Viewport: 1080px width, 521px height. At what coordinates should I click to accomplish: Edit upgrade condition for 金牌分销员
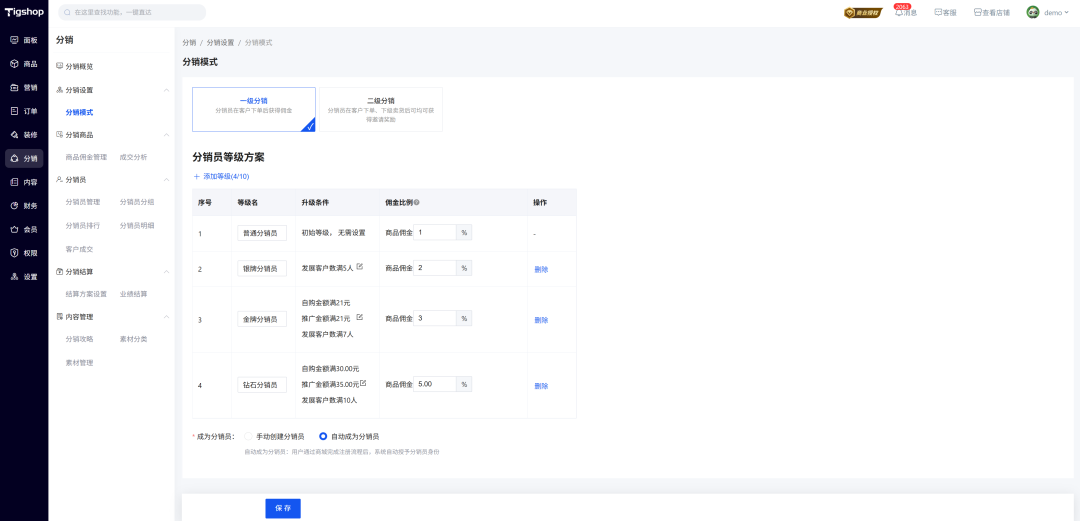pyautogui.click(x=360, y=318)
